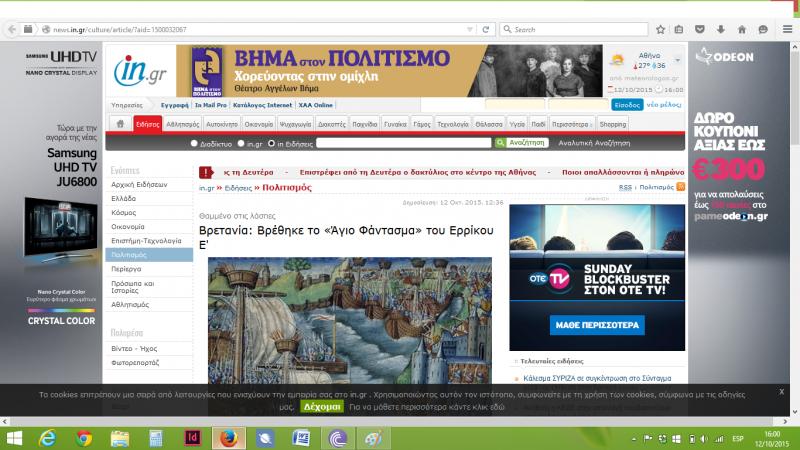Open Επιστήμη-Τεχνολογία in the sidebar
This screenshot has height=450, width=800.
coord(148,241)
